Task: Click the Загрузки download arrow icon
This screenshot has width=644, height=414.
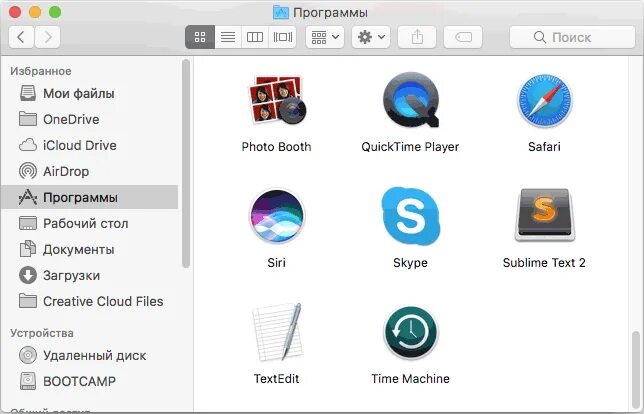Action: 28,275
